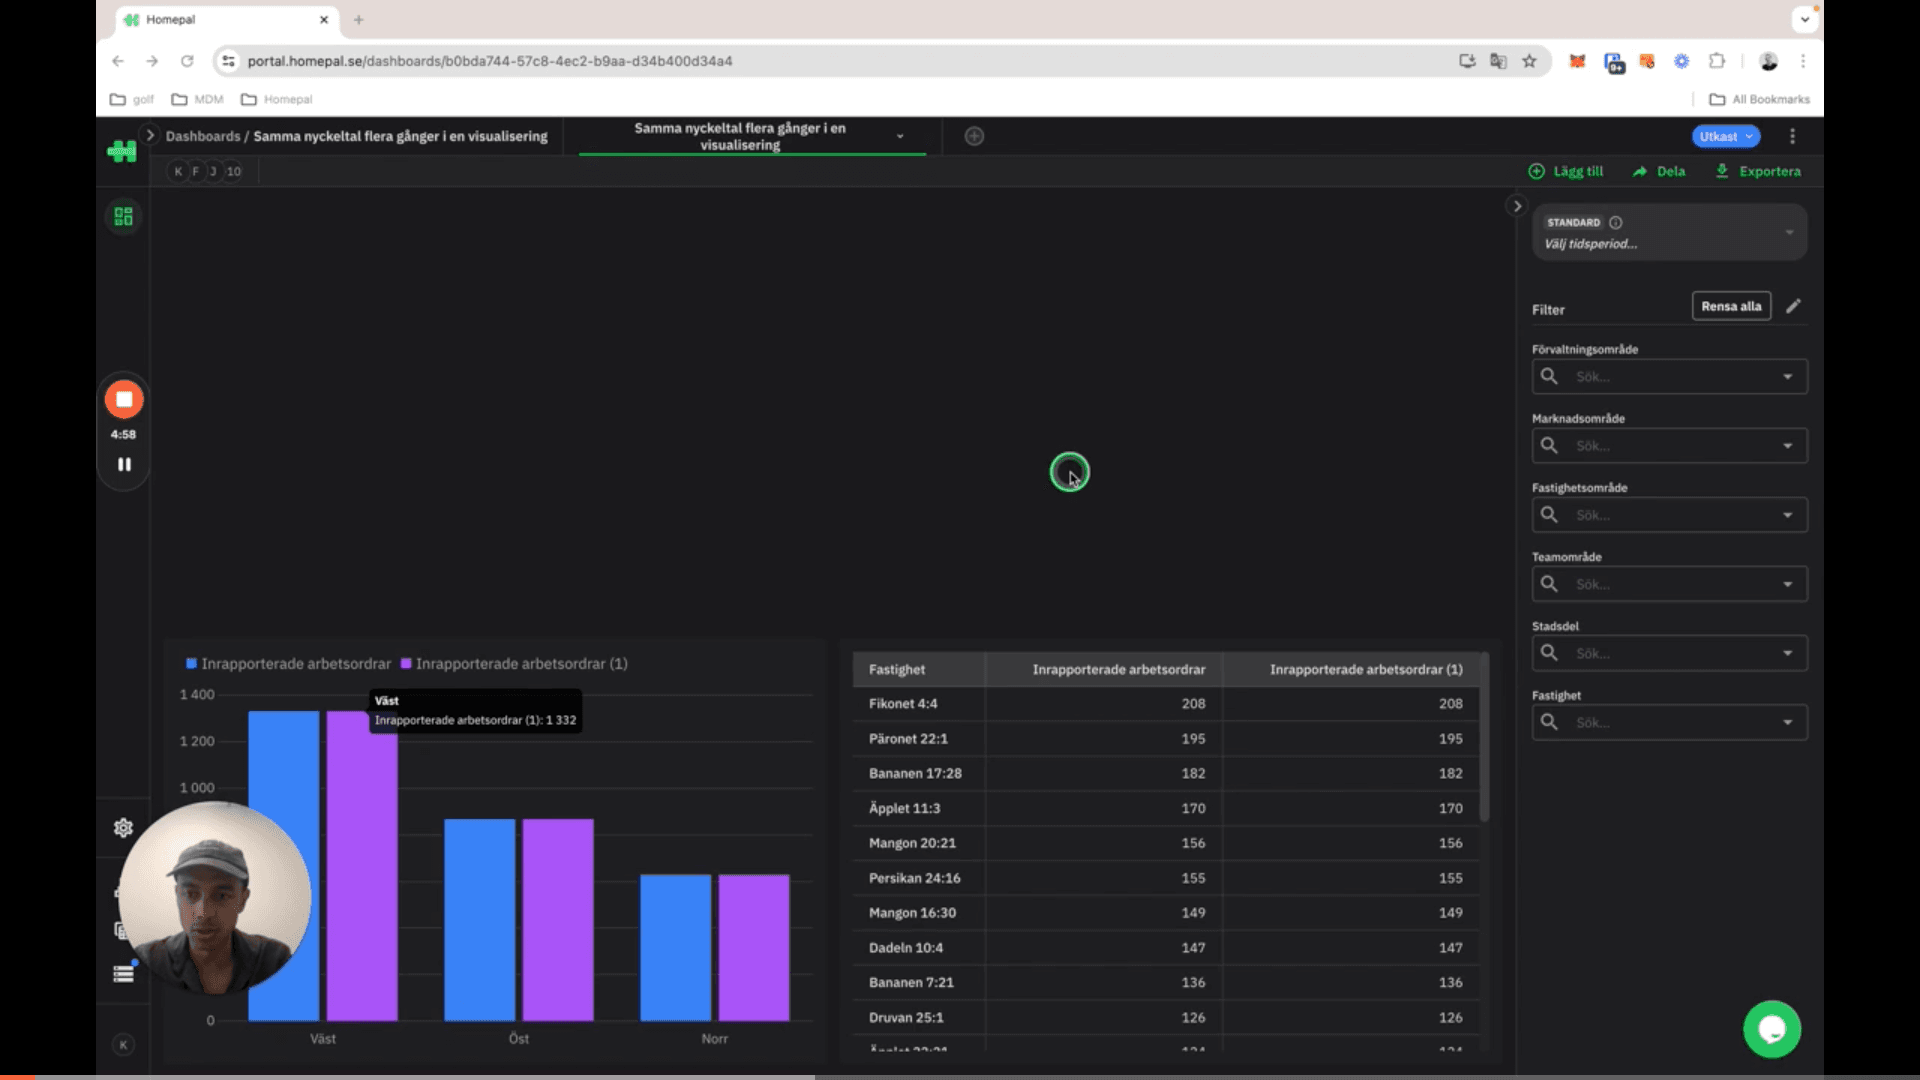Pause the screen recording
Viewport: 1920px width, 1080px height.
[124, 464]
